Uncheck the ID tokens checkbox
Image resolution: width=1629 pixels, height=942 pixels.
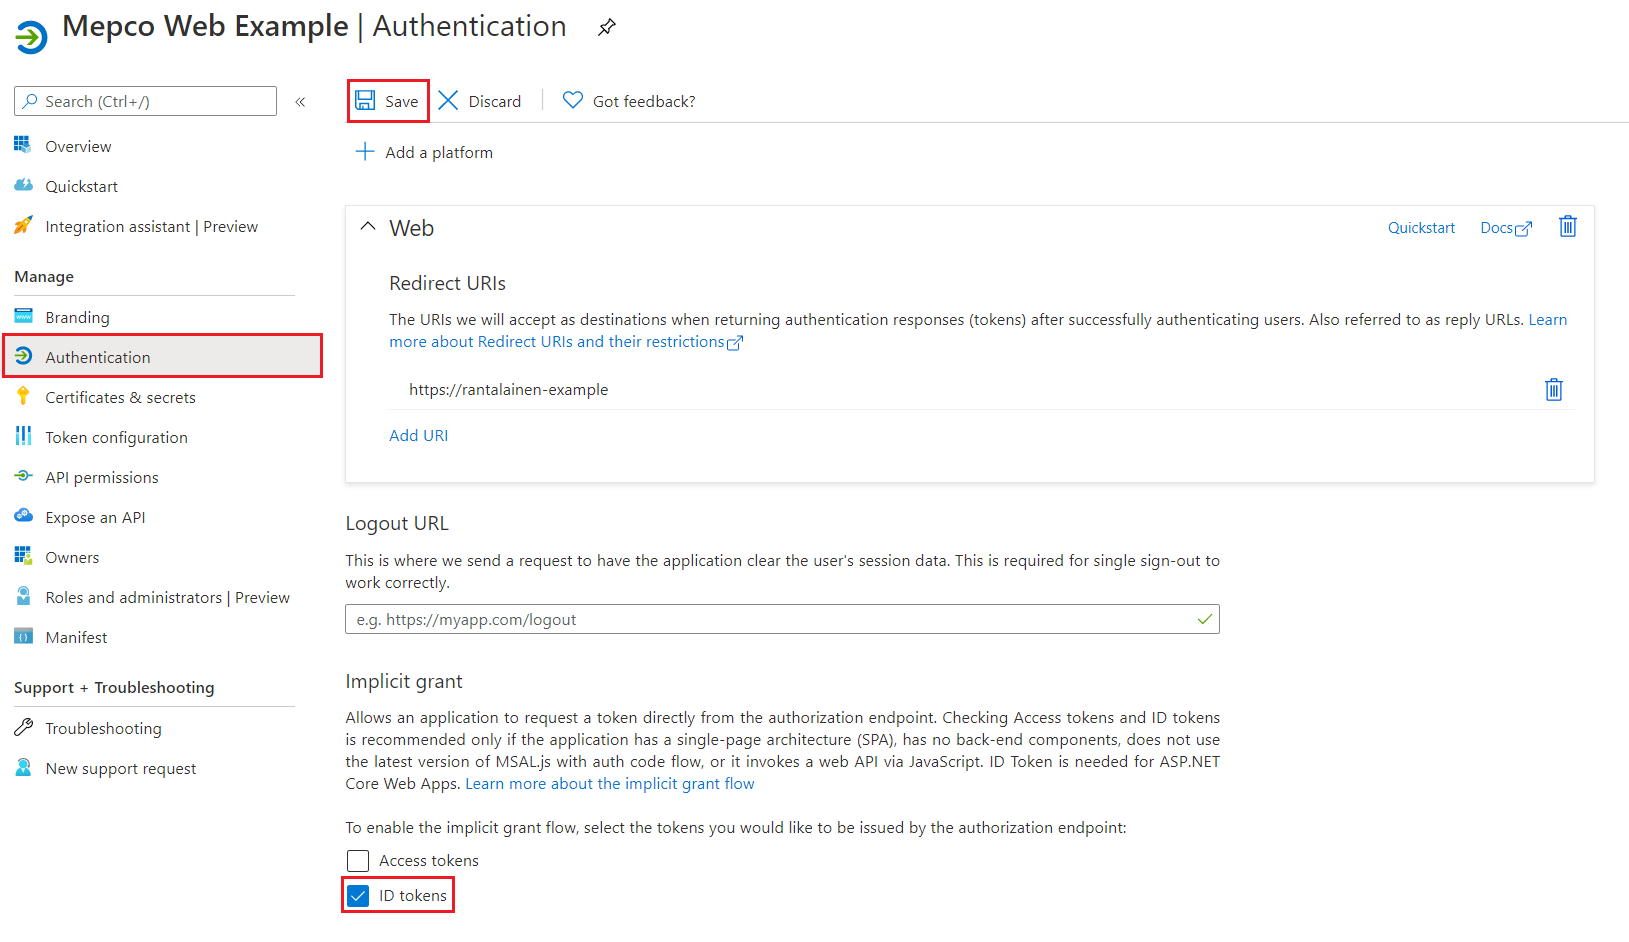358,896
